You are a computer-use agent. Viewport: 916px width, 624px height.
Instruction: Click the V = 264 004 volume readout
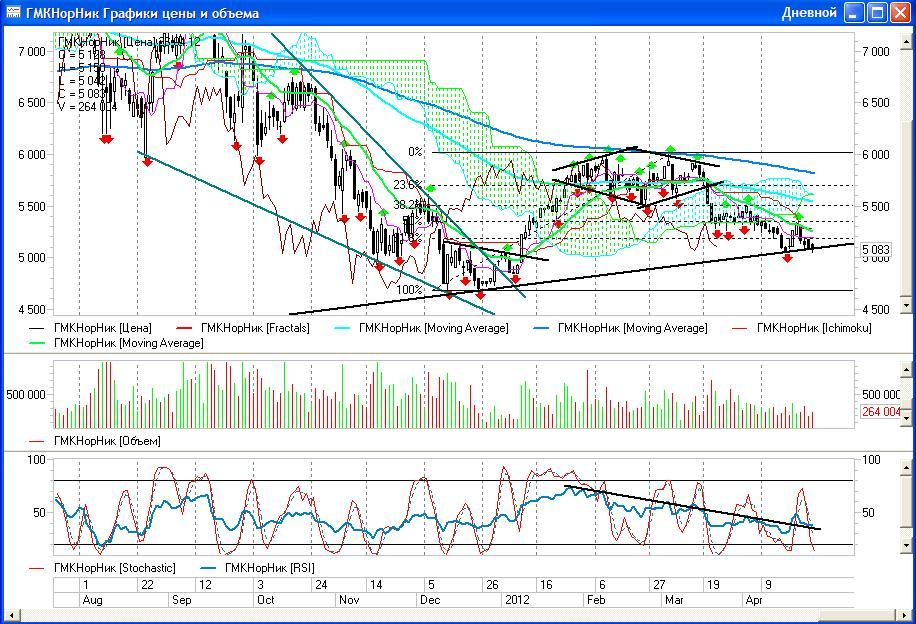point(88,107)
